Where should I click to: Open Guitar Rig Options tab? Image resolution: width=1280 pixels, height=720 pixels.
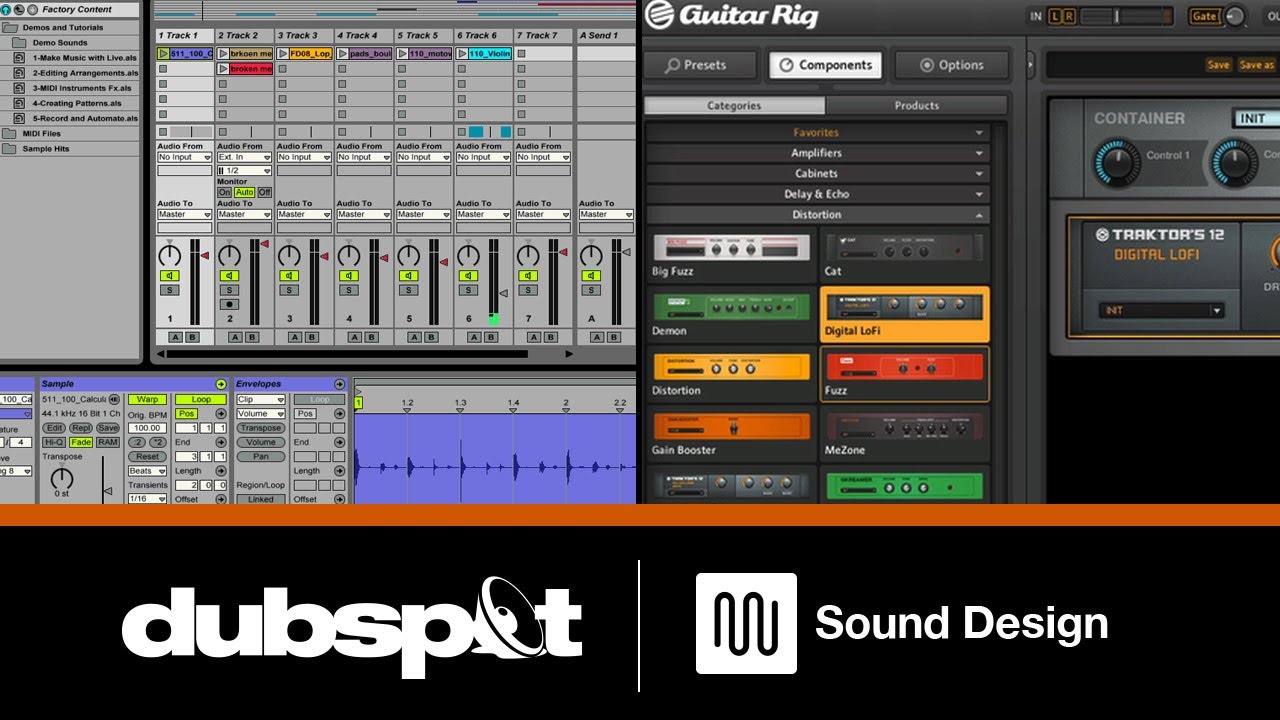pos(951,65)
